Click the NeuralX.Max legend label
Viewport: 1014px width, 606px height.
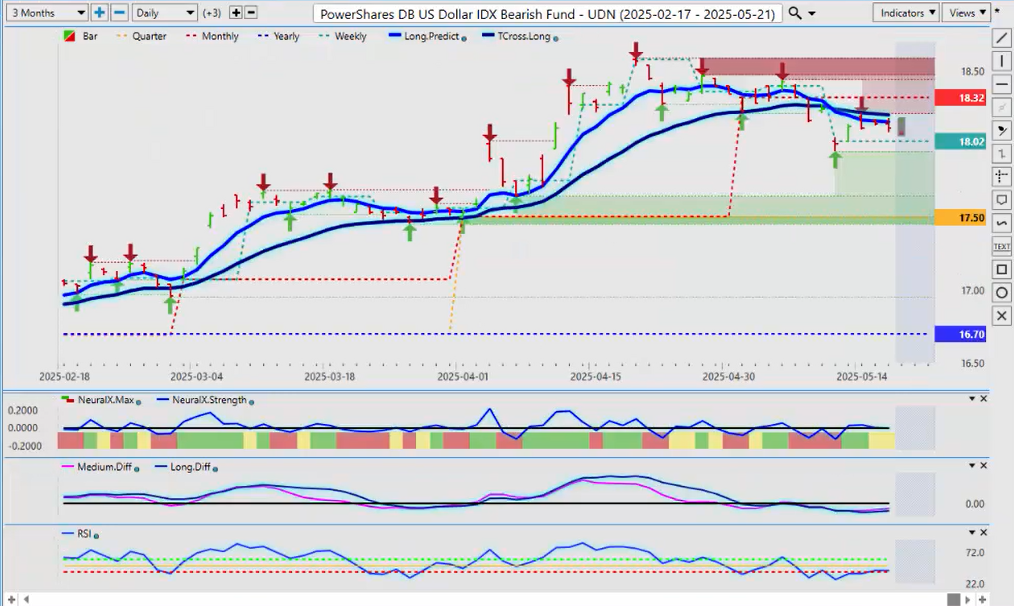coord(105,400)
